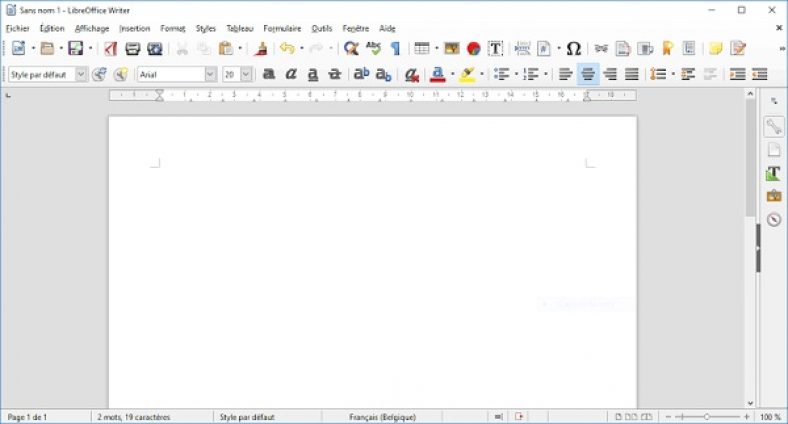Insert a field

tap(544, 48)
